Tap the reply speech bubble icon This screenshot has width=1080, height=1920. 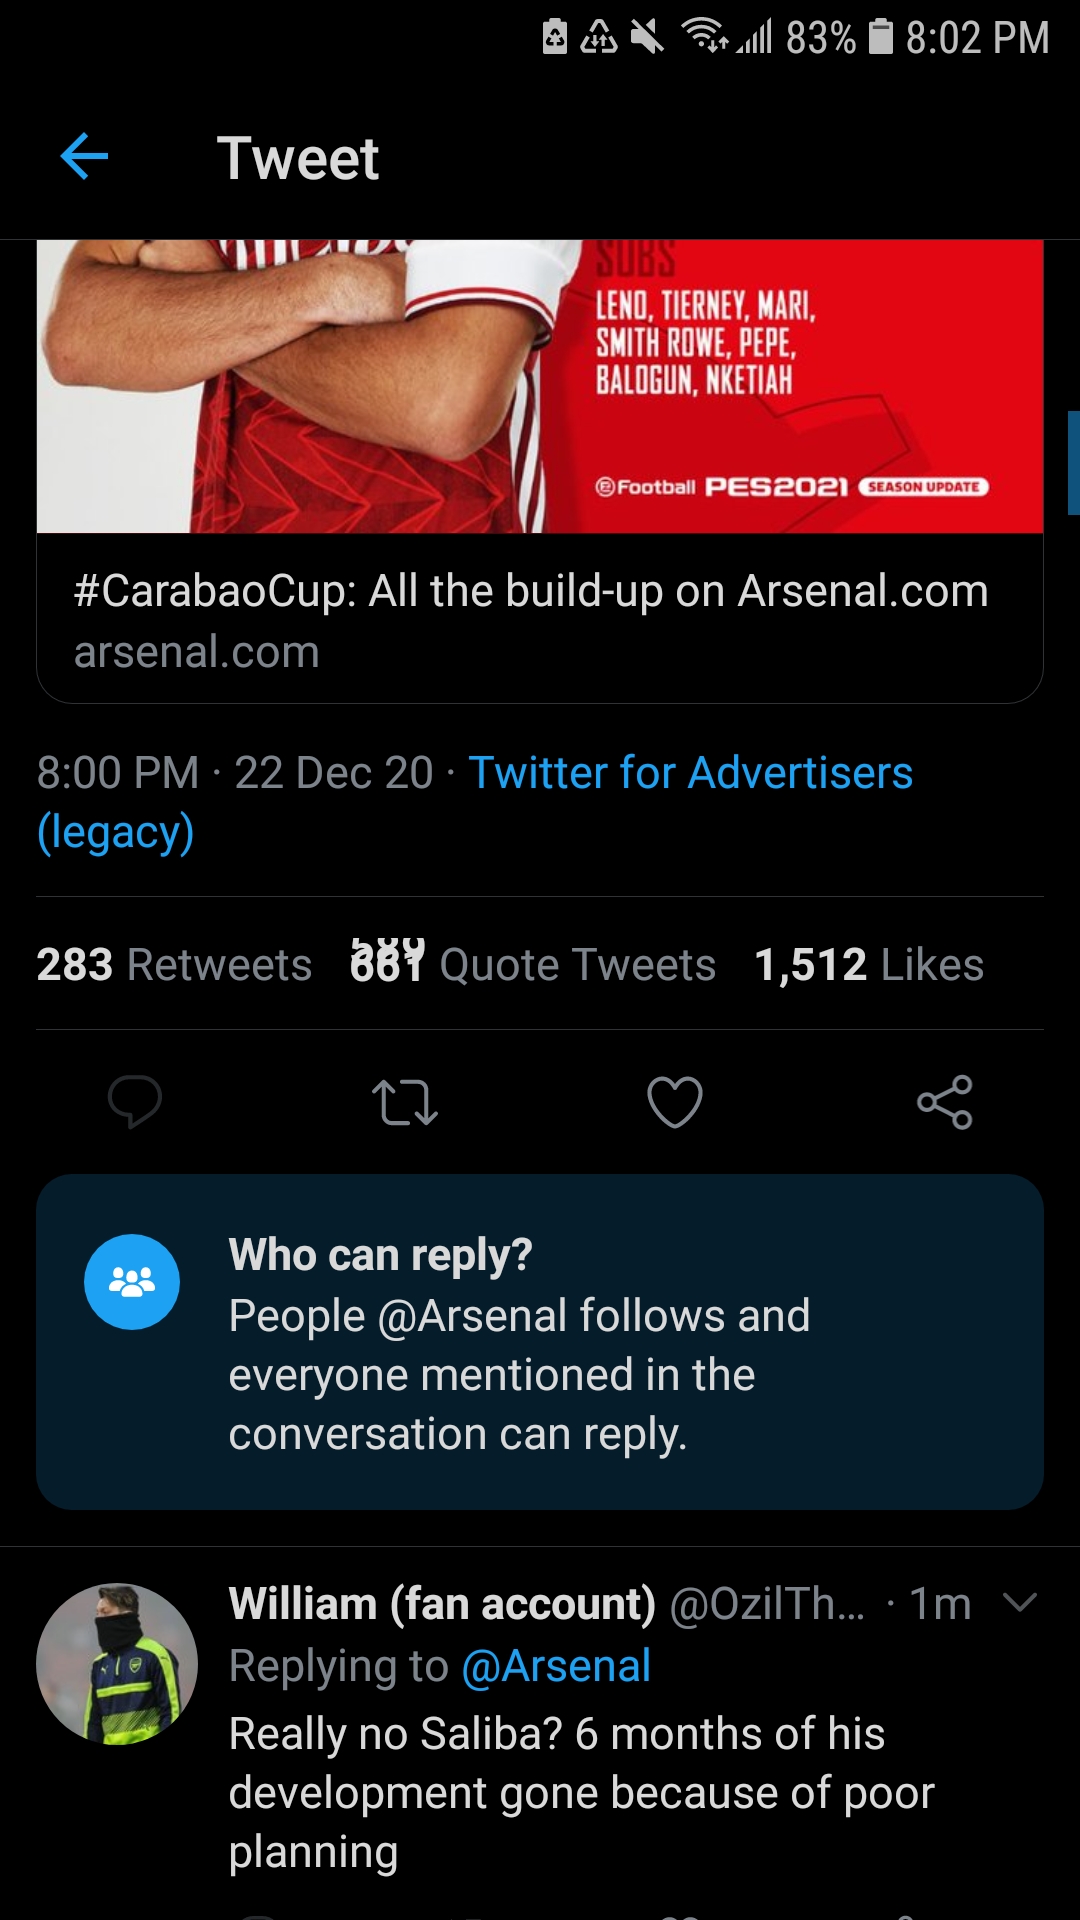tap(135, 1102)
